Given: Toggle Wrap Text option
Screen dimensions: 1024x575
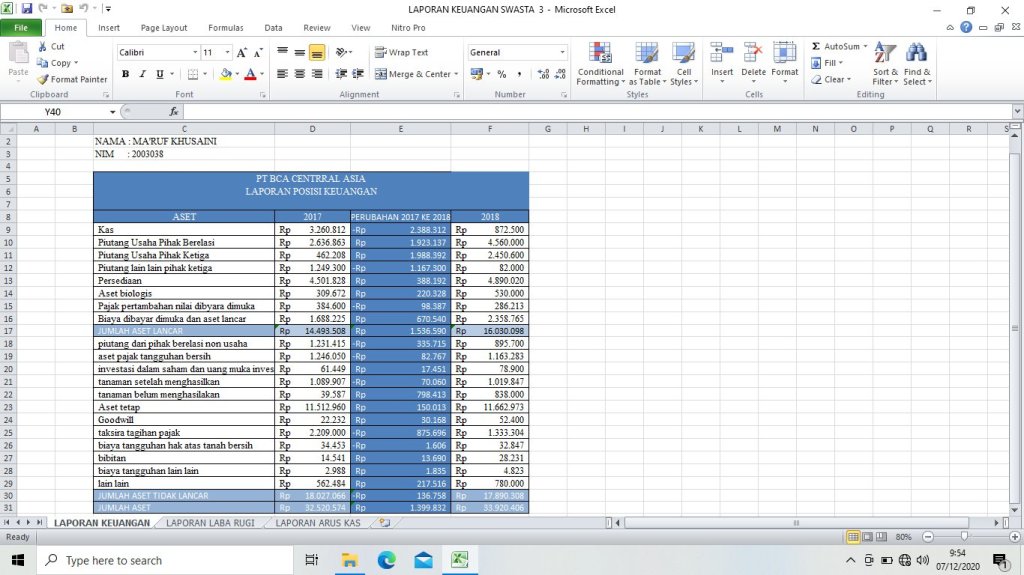Looking at the screenshot, I should [402, 52].
